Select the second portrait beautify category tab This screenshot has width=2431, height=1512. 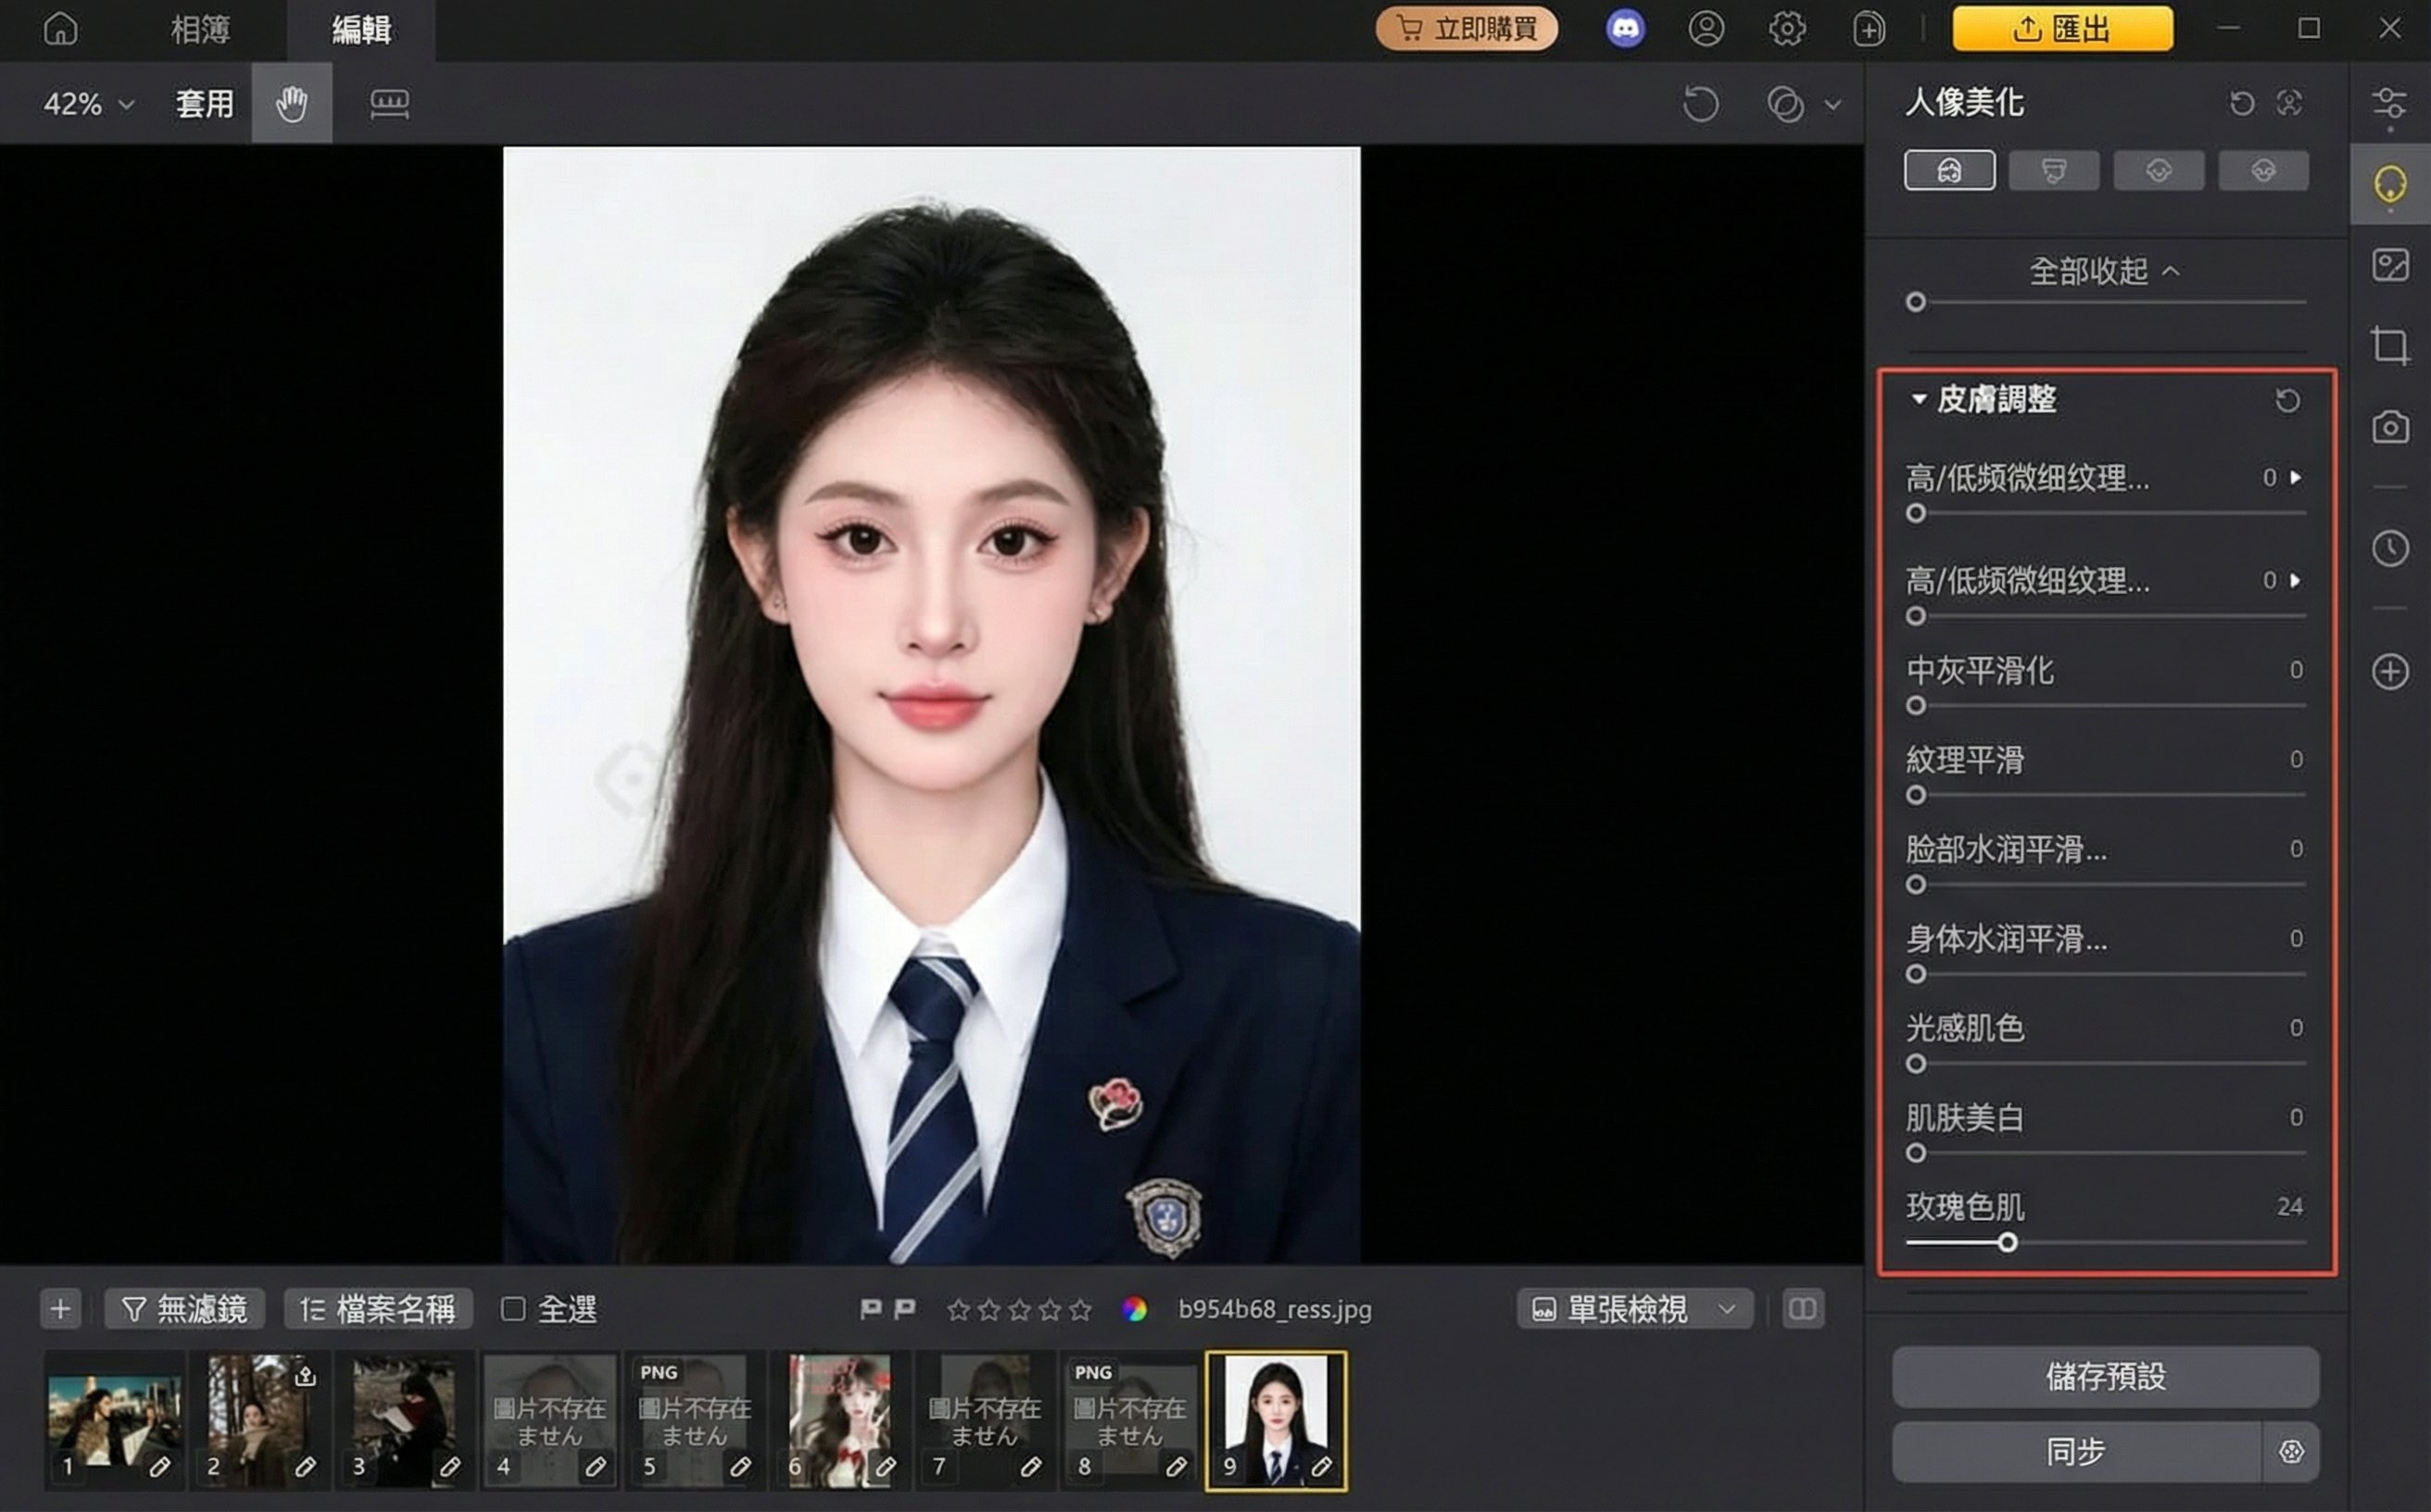pyautogui.click(x=2053, y=171)
